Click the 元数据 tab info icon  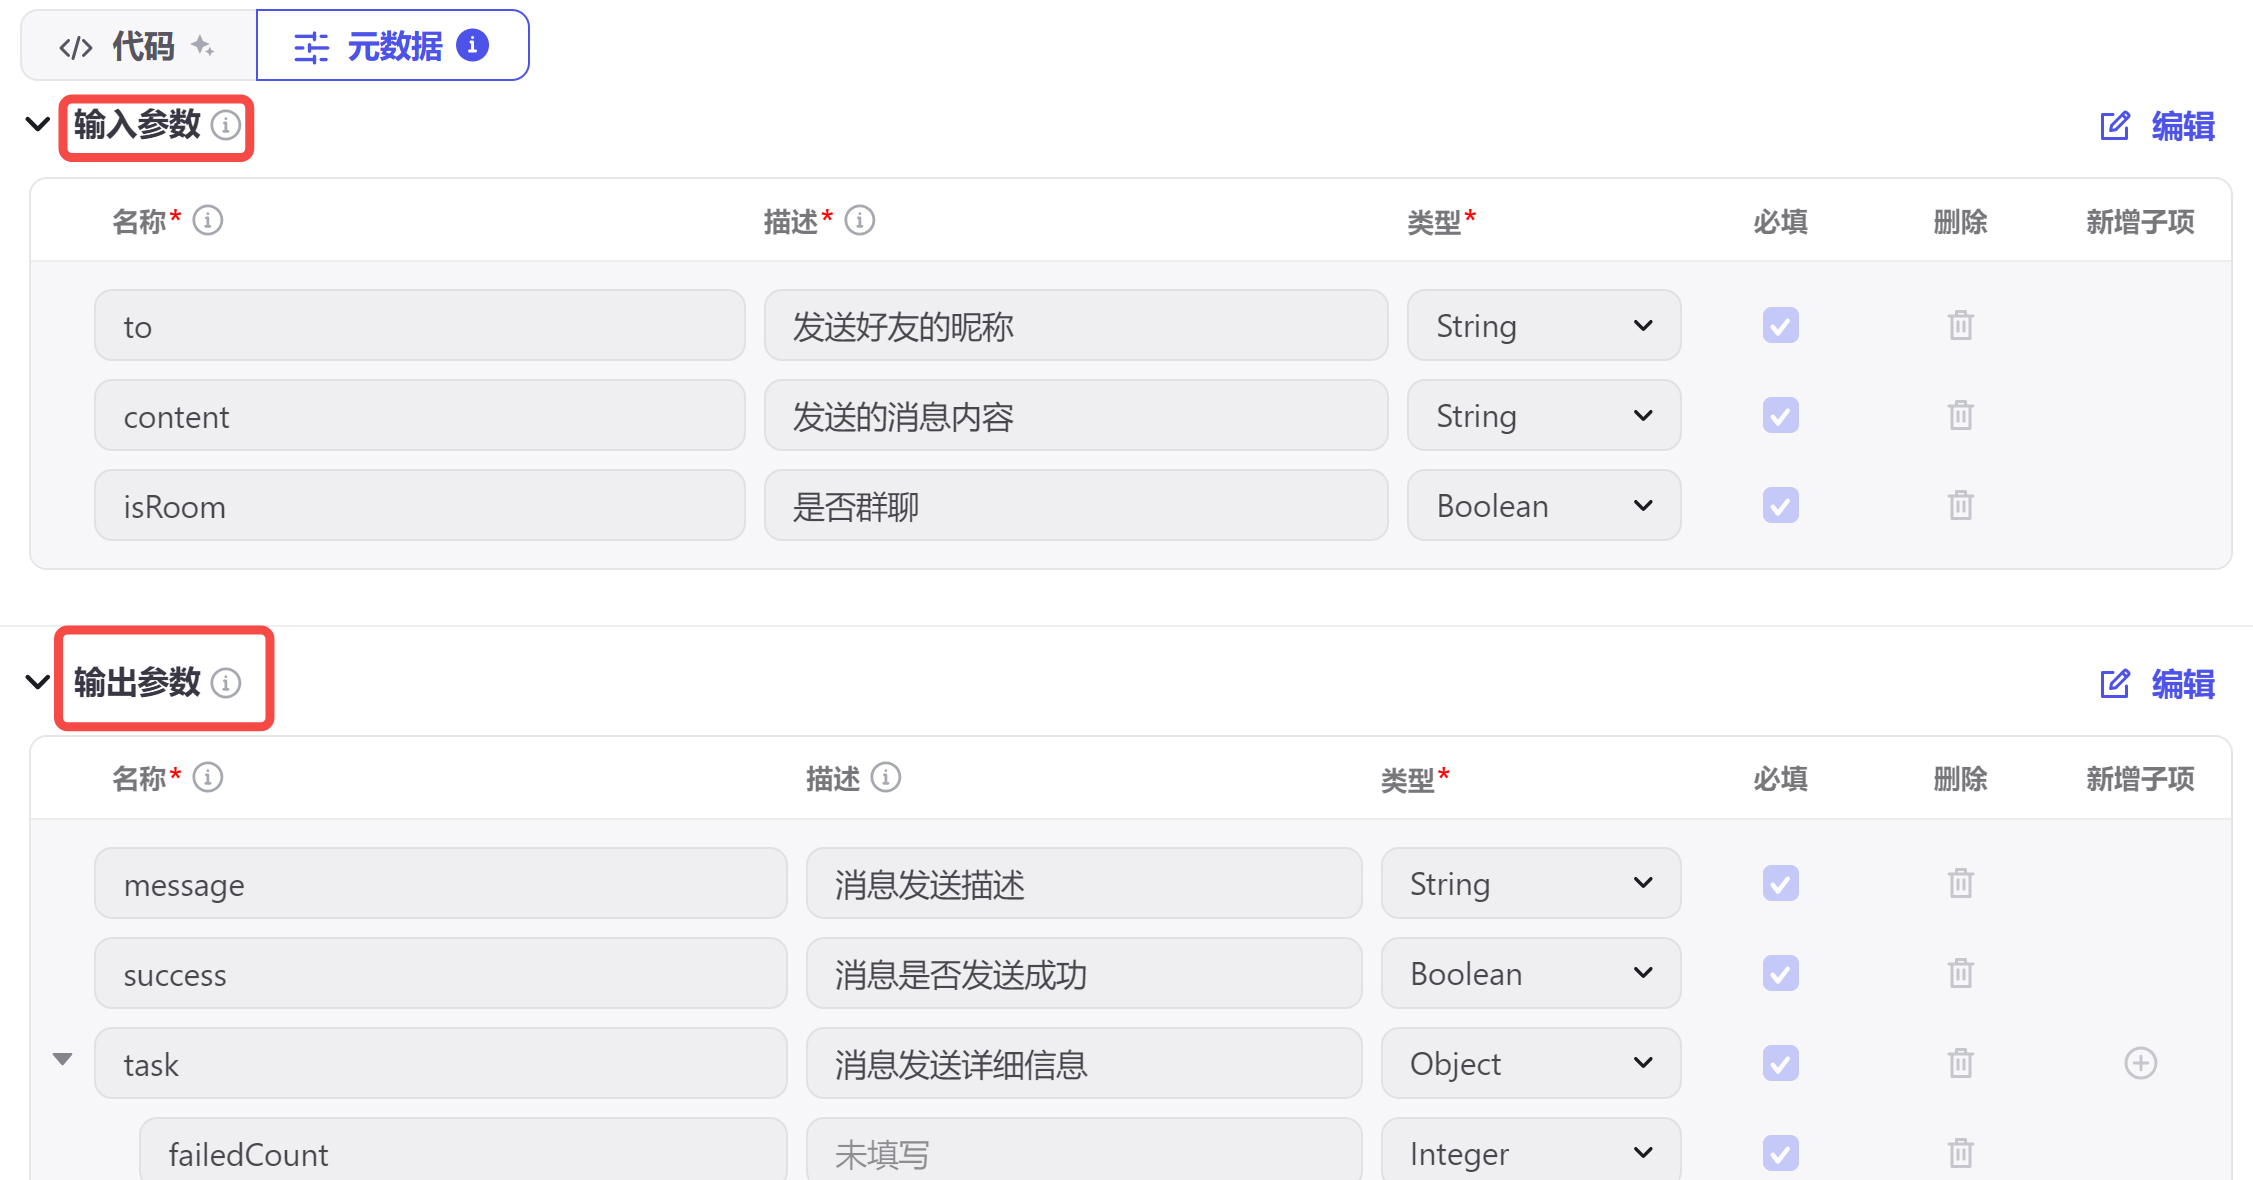click(x=472, y=45)
